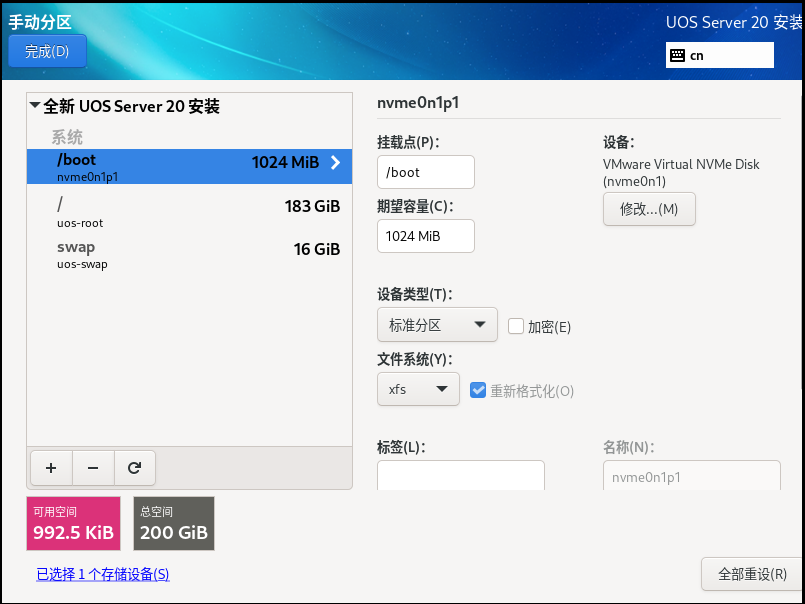Open the cn keyboard layout indicator
Screen dimensions: 805x604
click(x=719, y=55)
